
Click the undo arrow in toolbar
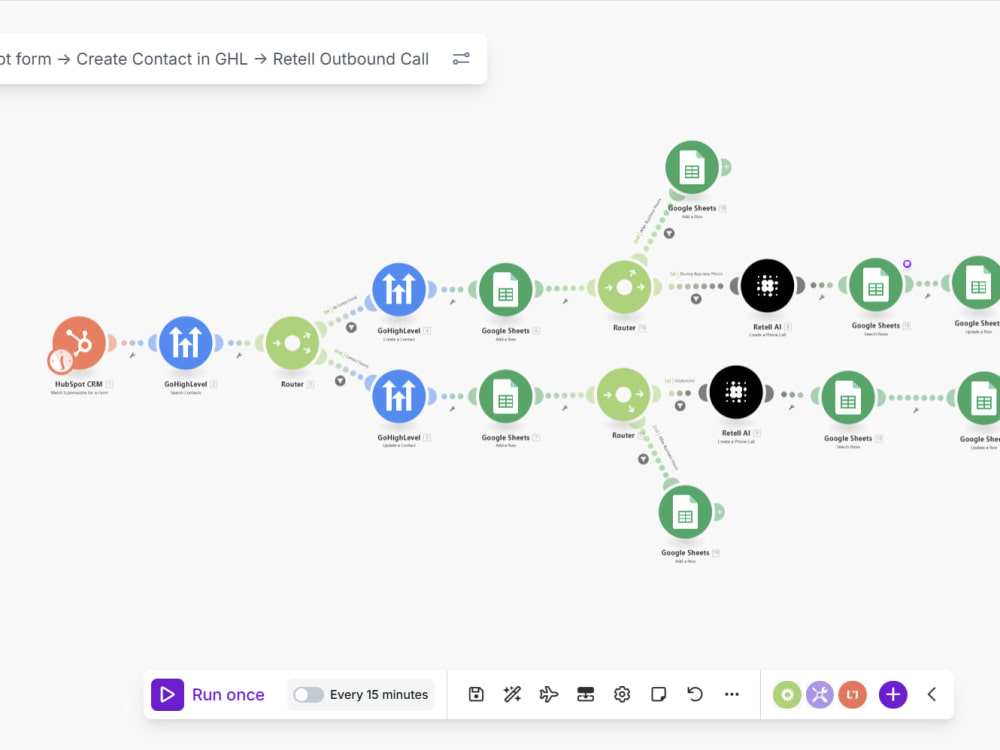pos(695,694)
